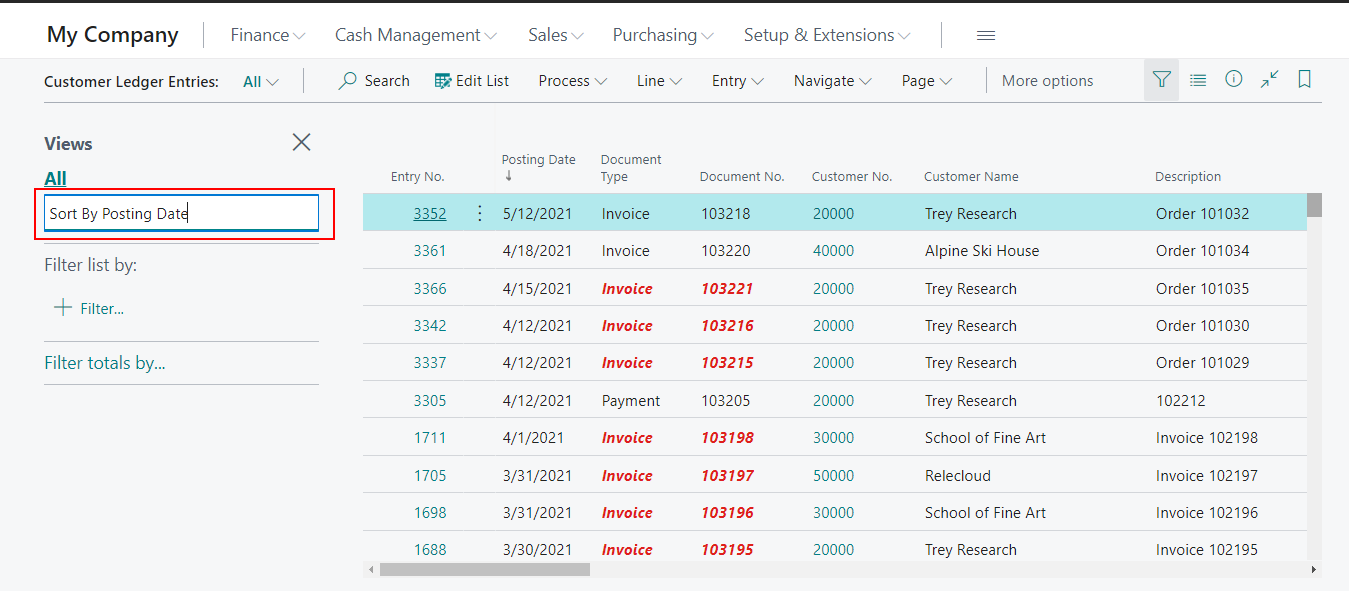Open More options

[1046, 80]
